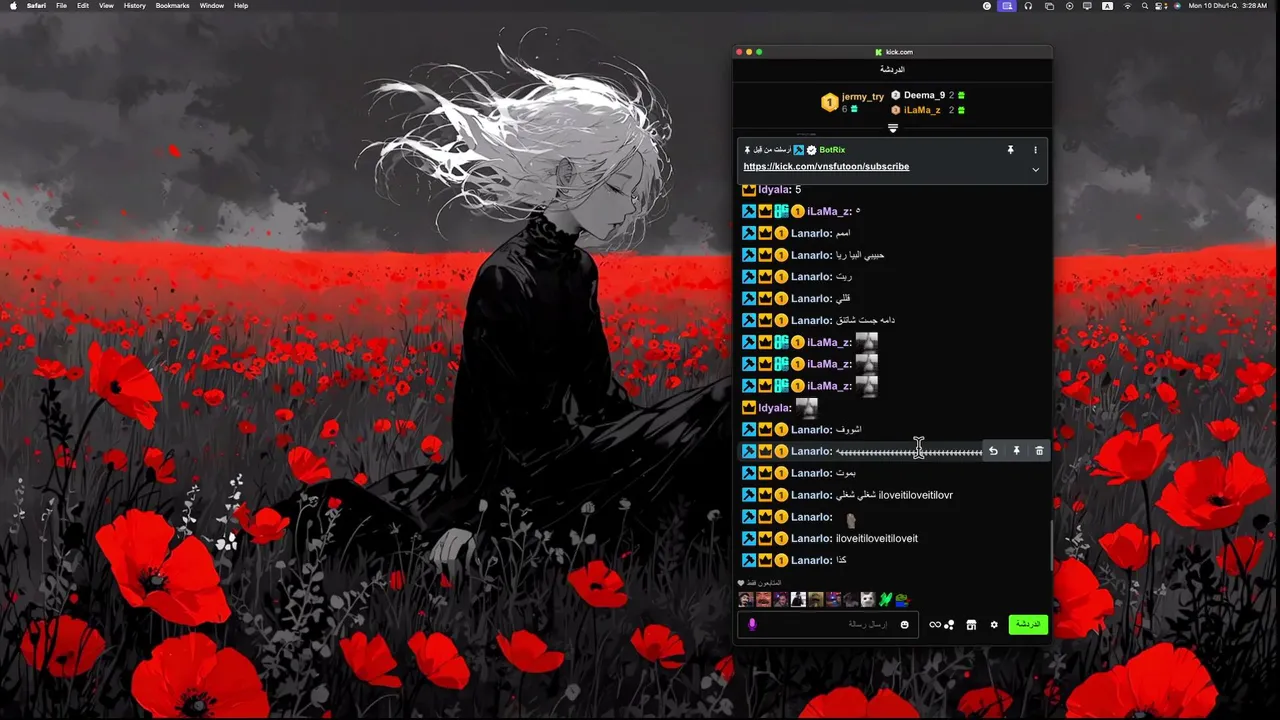
Task: Click the Apple menu icon
Action: [x=13, y=6]
